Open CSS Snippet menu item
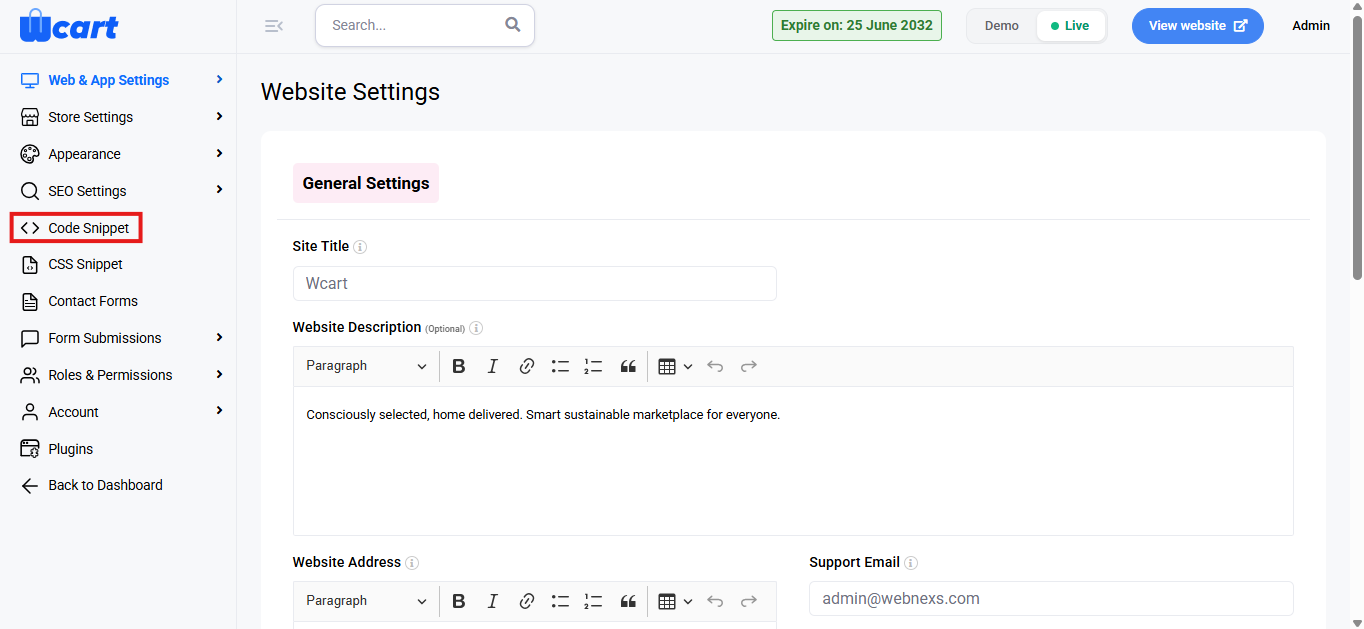Screen dimensions: 1364x629 (72, 264)
